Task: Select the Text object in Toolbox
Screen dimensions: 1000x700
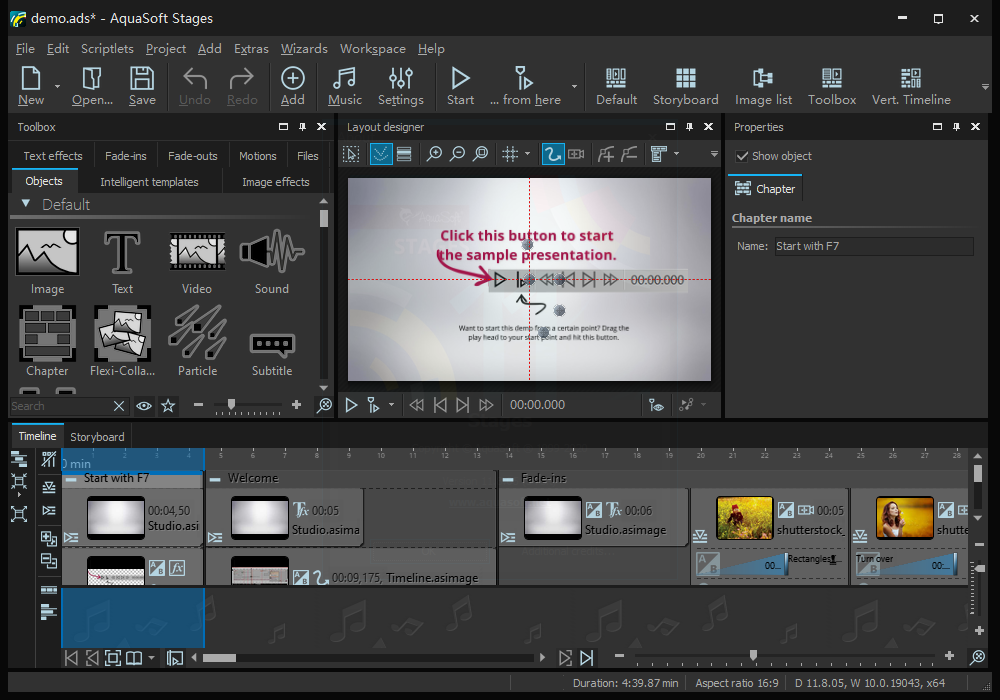Action: (x=122, y=262)
